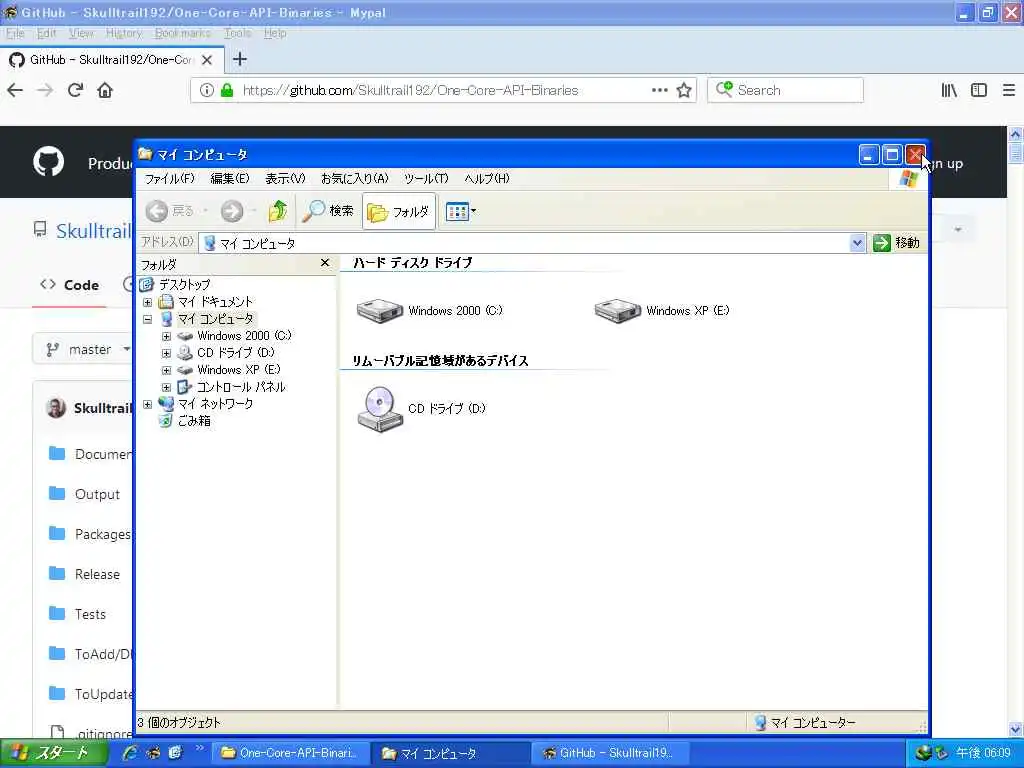
Task: Expand コントロール パネル tree node
Action: [x=167, y=387]
